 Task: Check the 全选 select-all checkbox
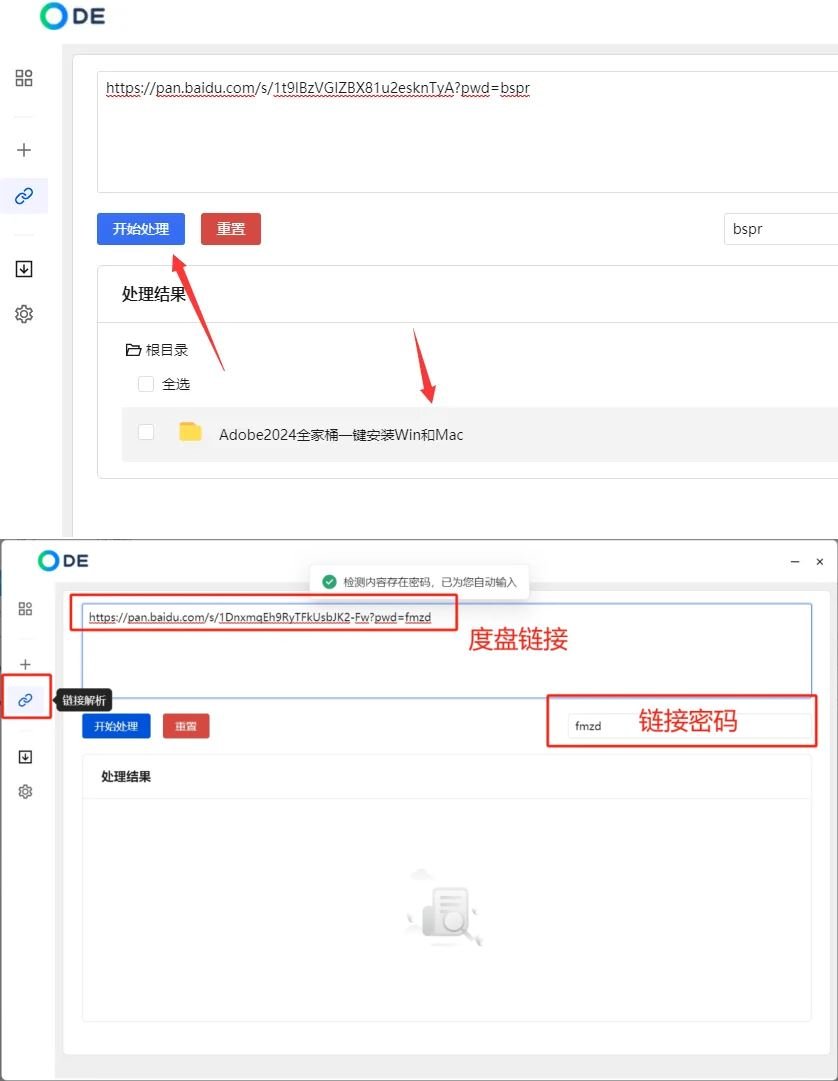point(145,383)
